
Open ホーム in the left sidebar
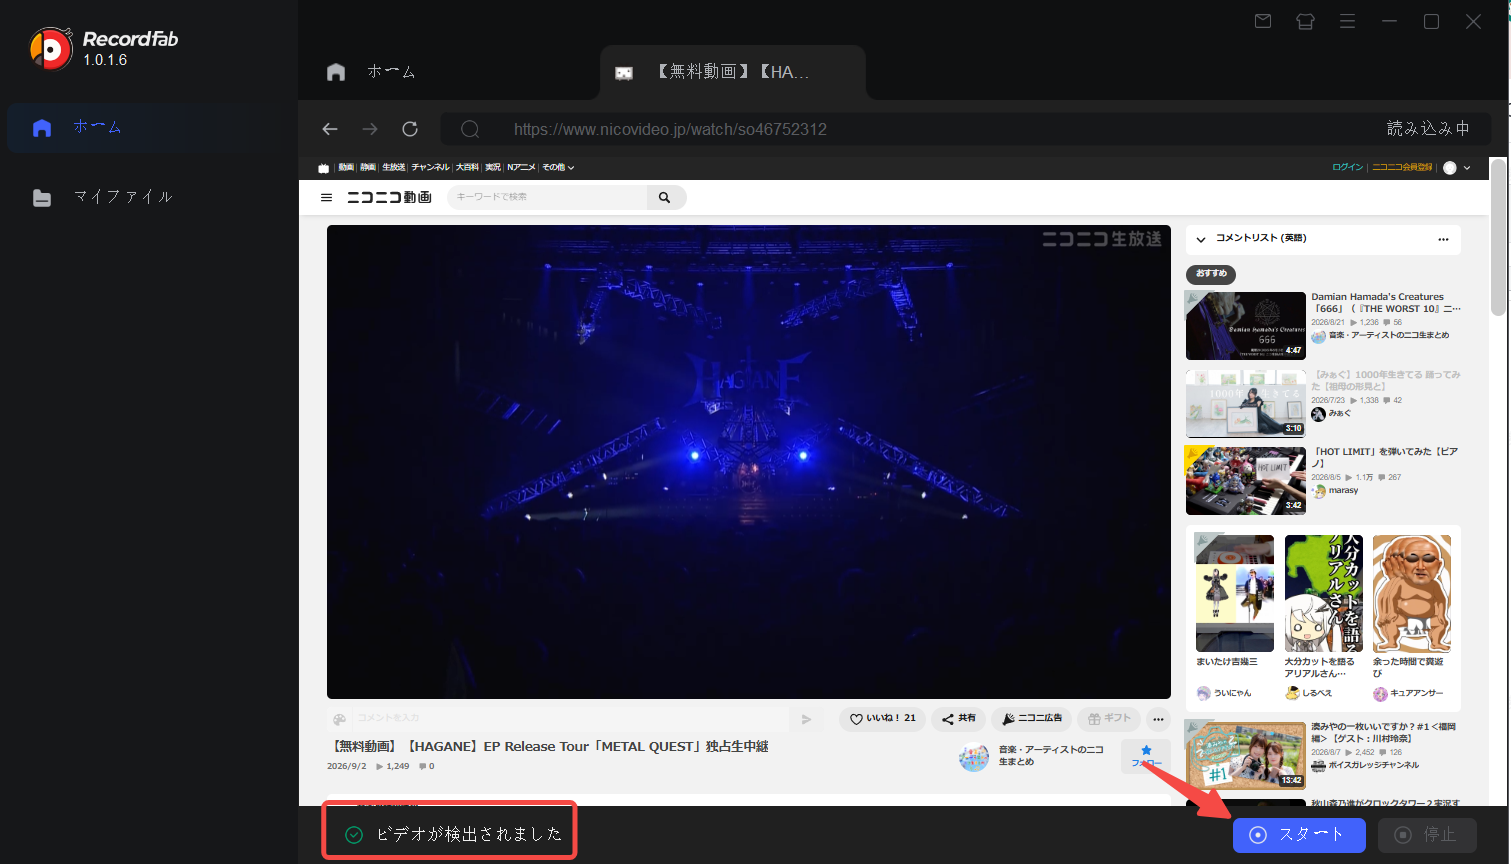(x=98, y=127)
